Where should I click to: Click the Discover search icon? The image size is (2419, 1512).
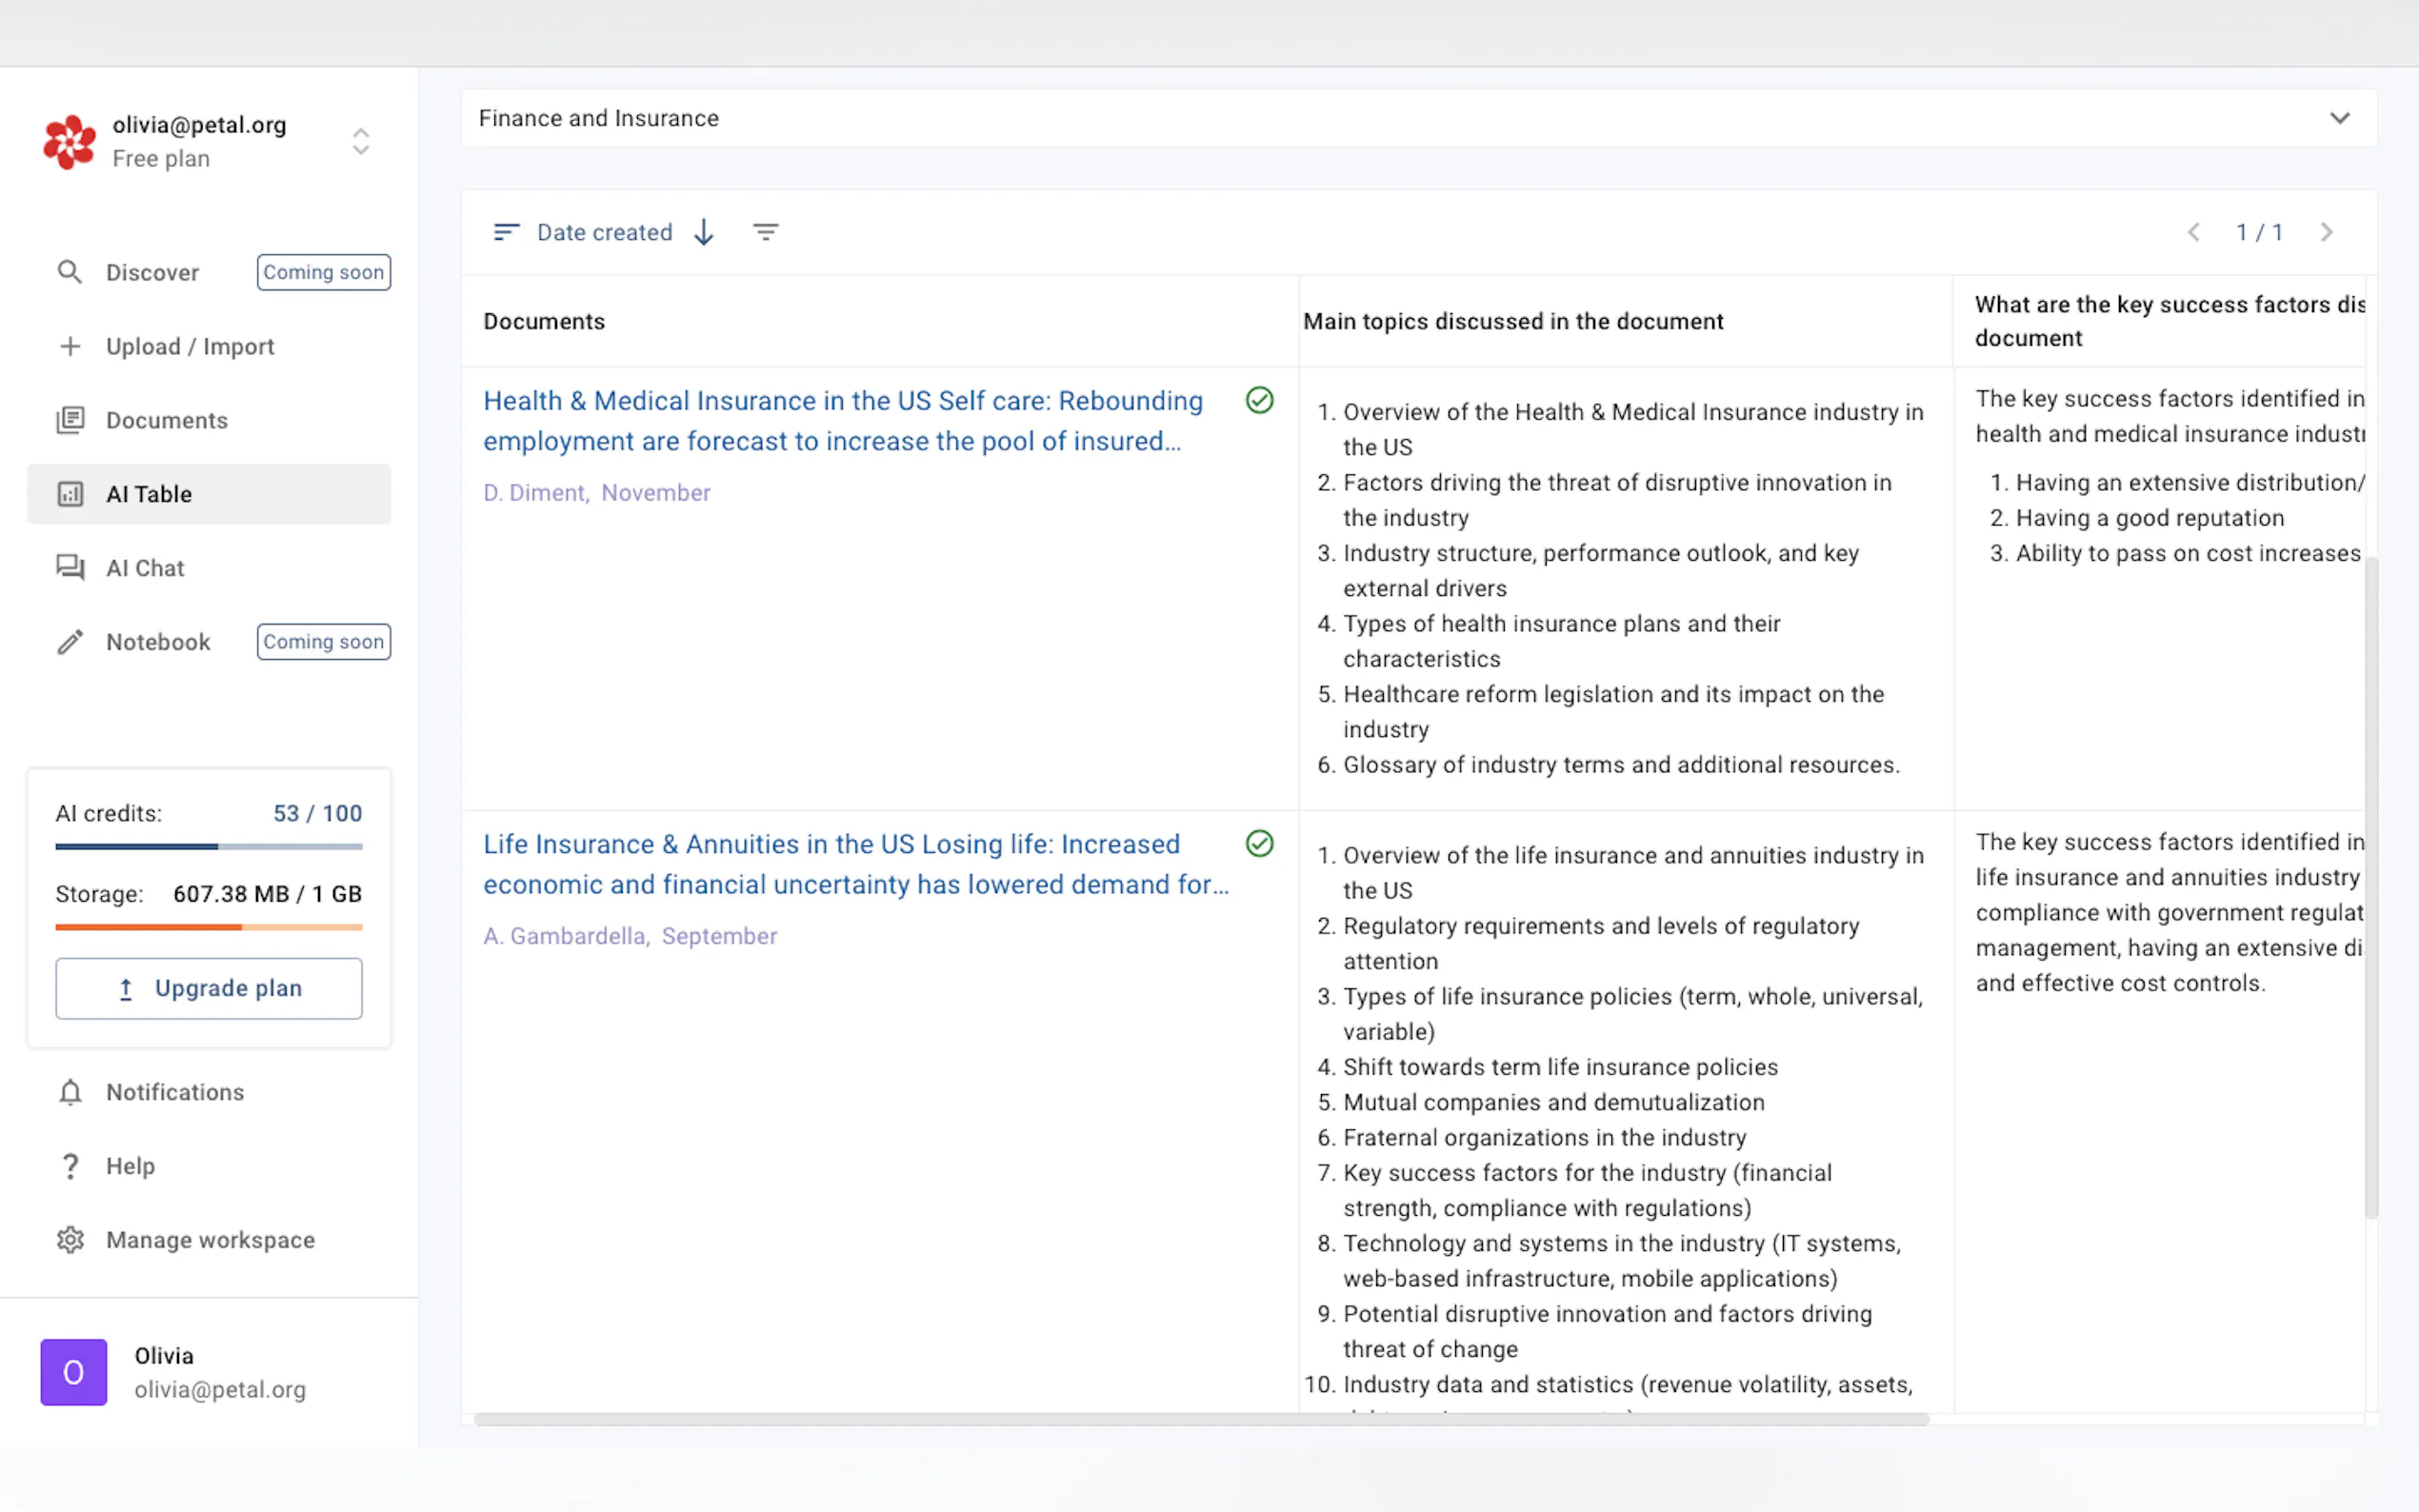pyautogui.click(x=69, y=272)
